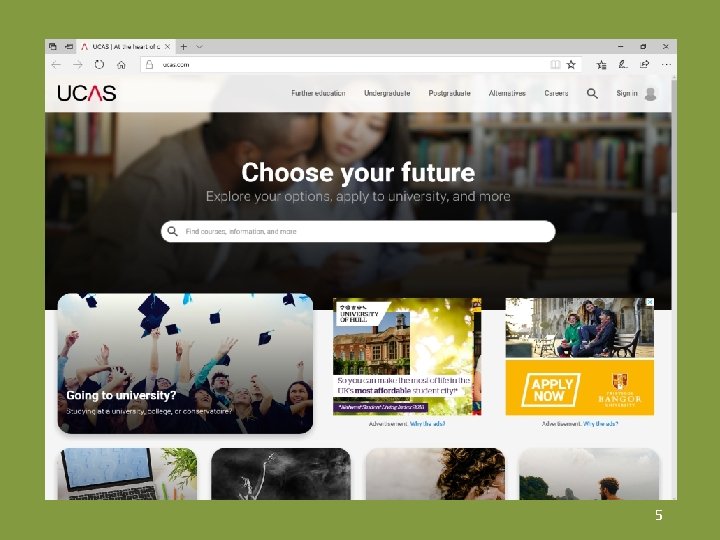Open the favorites hub icon

coord(601,65)
